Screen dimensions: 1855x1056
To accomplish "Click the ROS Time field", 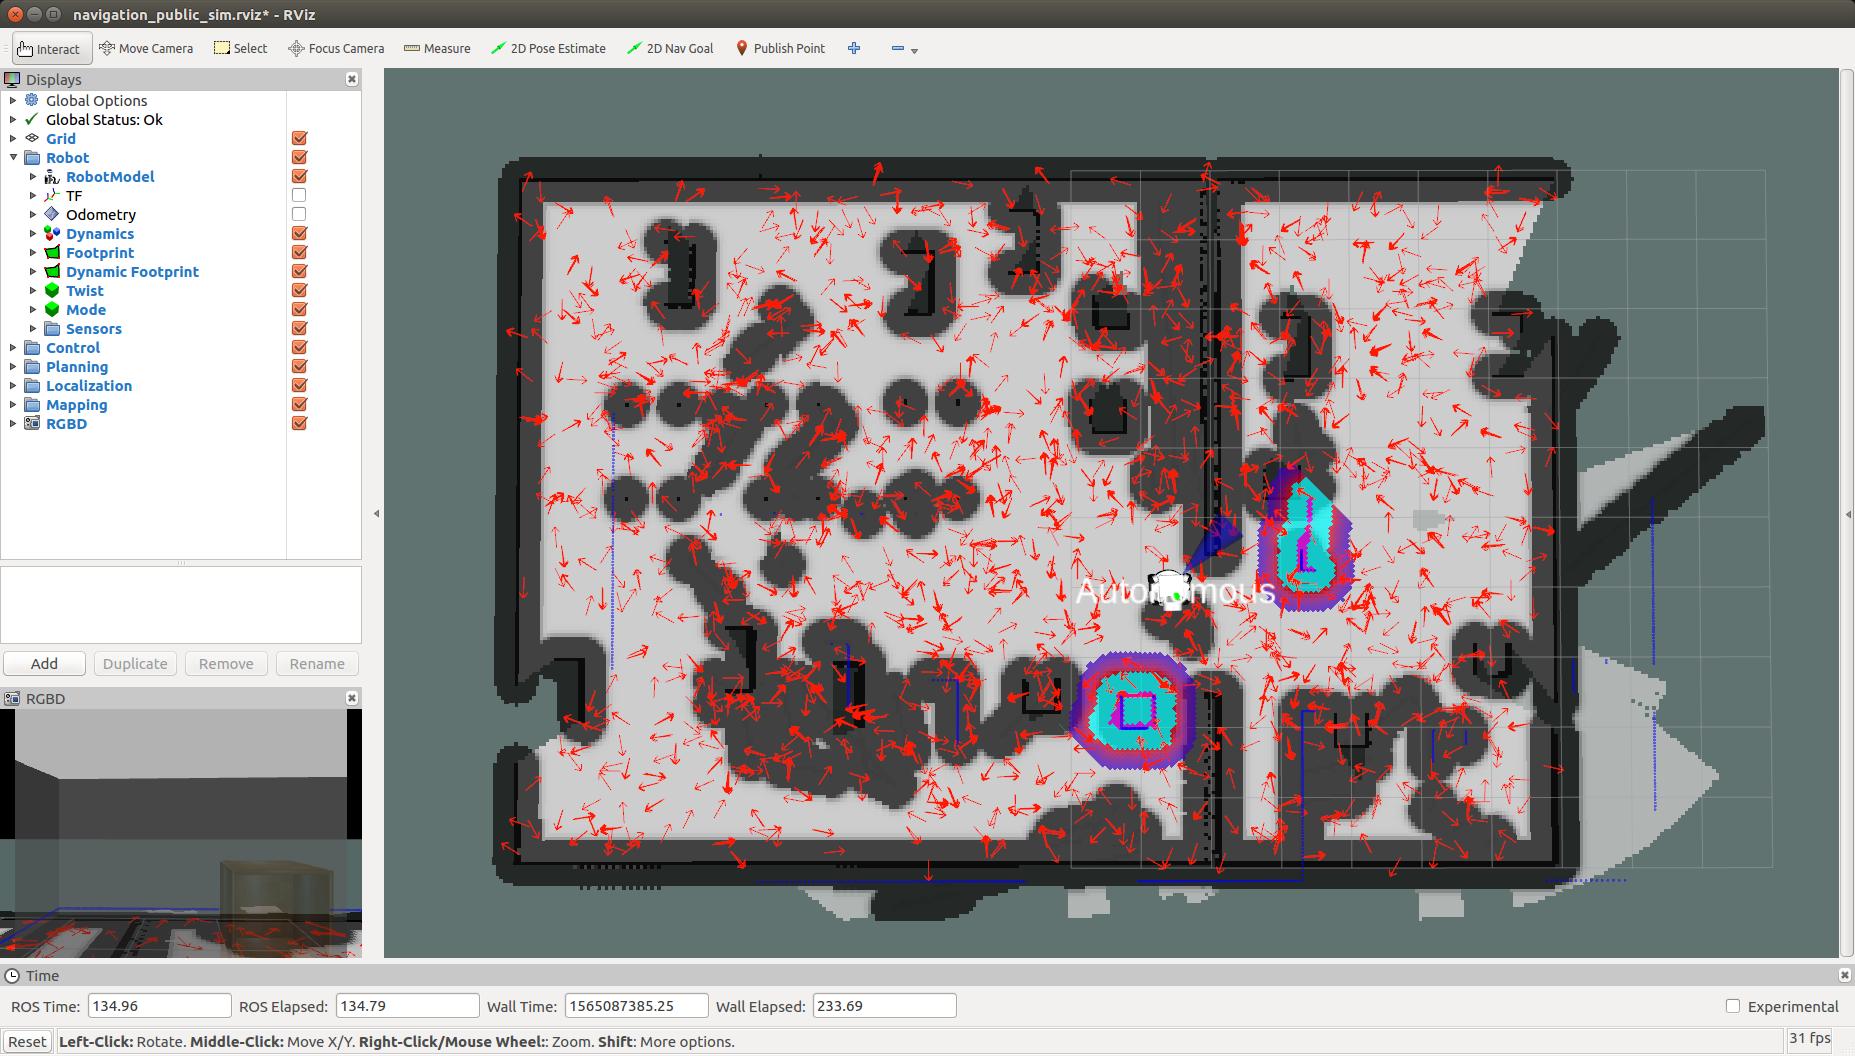I will pos(159,1006).
